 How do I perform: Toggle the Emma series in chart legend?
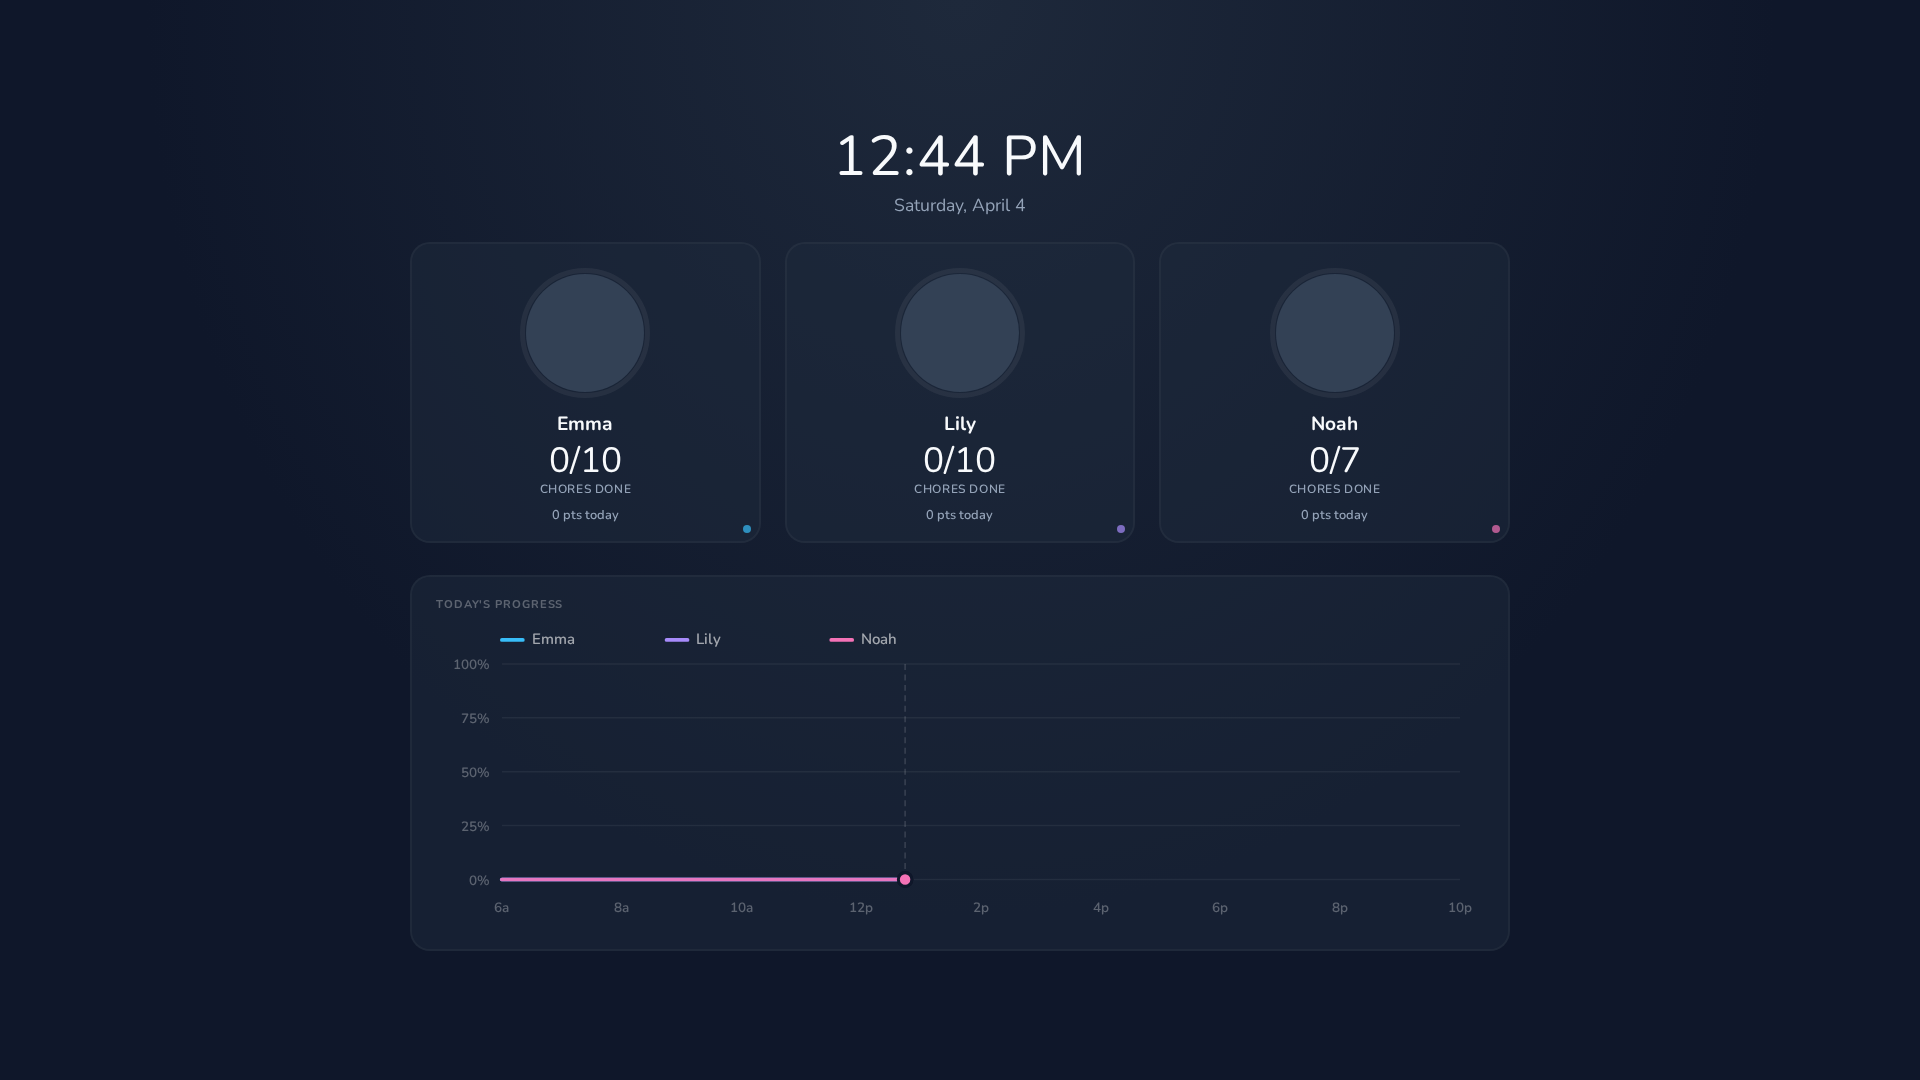538,639
